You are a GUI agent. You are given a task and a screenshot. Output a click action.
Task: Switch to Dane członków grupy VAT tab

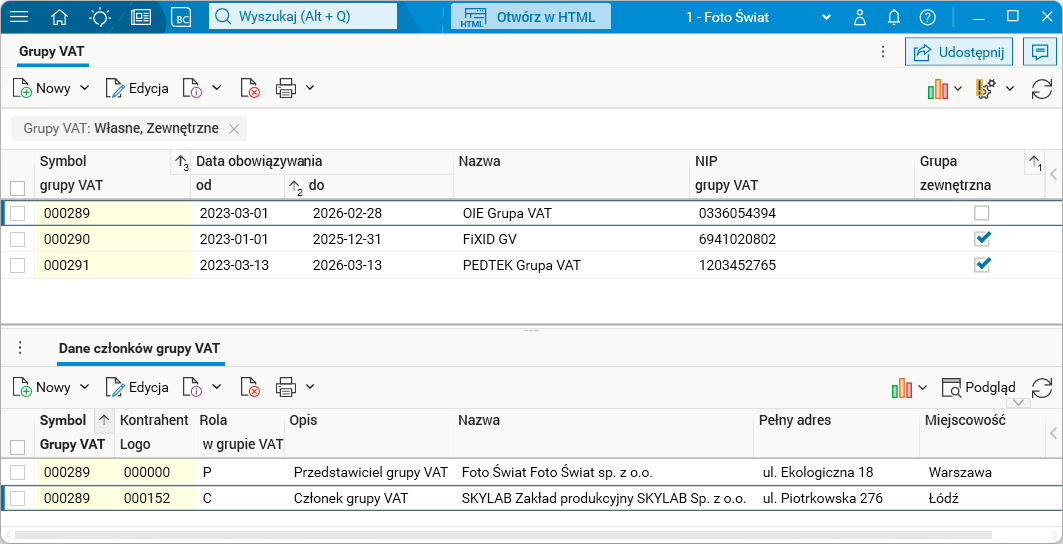click(x=139, y=348)
